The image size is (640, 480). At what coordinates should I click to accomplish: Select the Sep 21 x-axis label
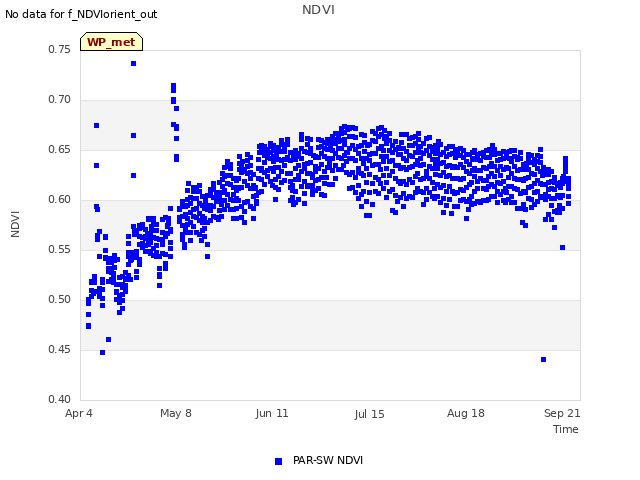[562, 413]
